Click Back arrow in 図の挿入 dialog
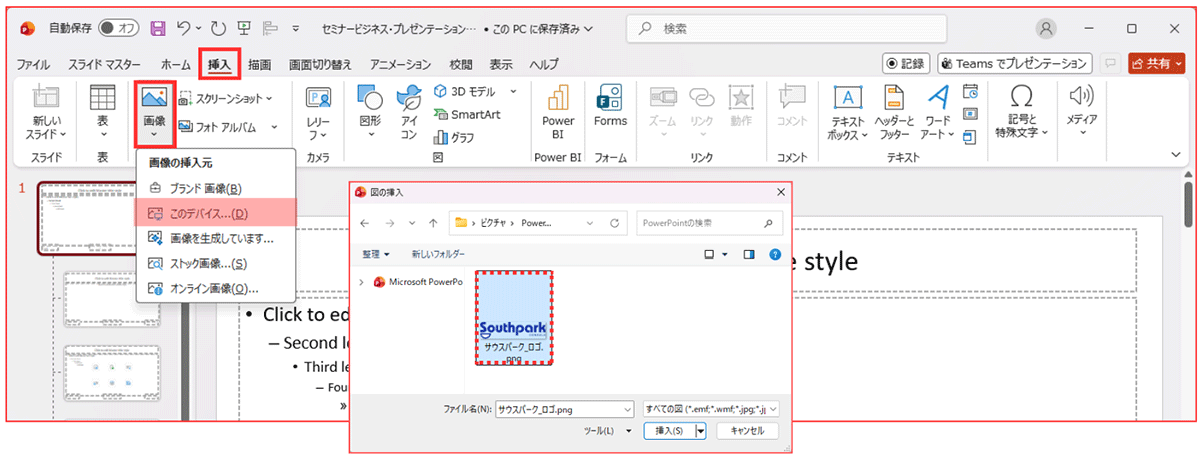The width and height of the screenshot is (1200, 456). (x=364, y=222)
